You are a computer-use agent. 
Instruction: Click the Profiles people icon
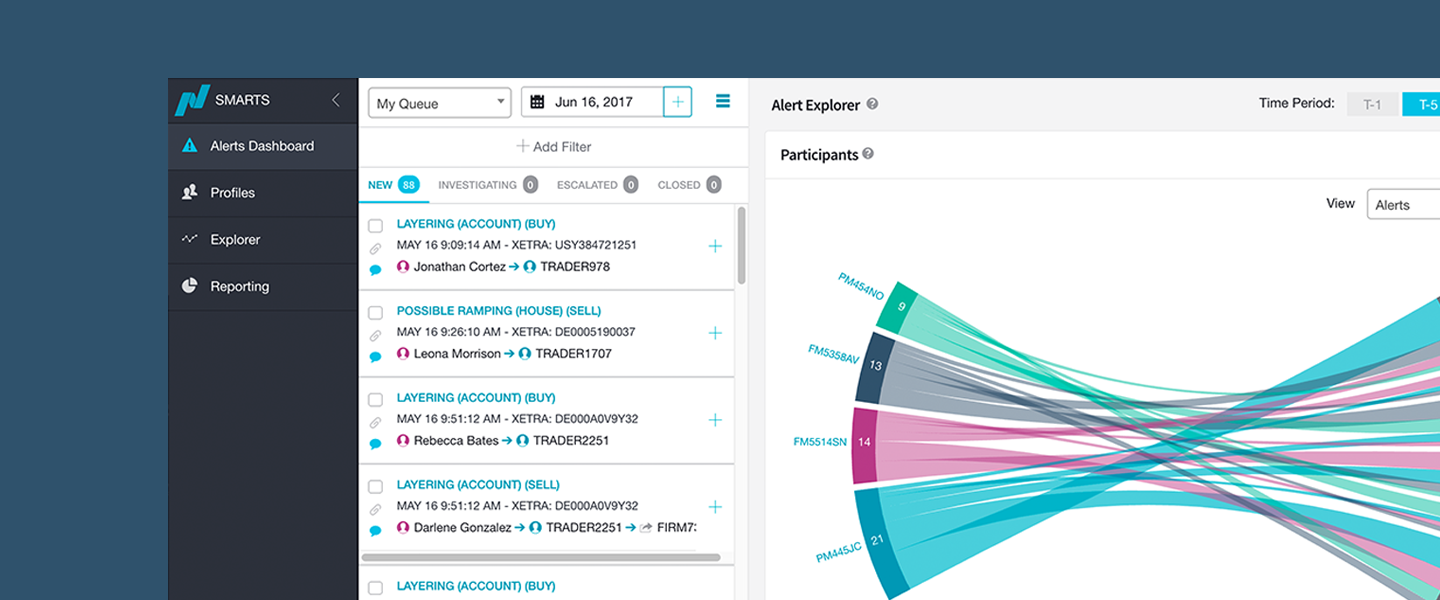pos(189,192)
